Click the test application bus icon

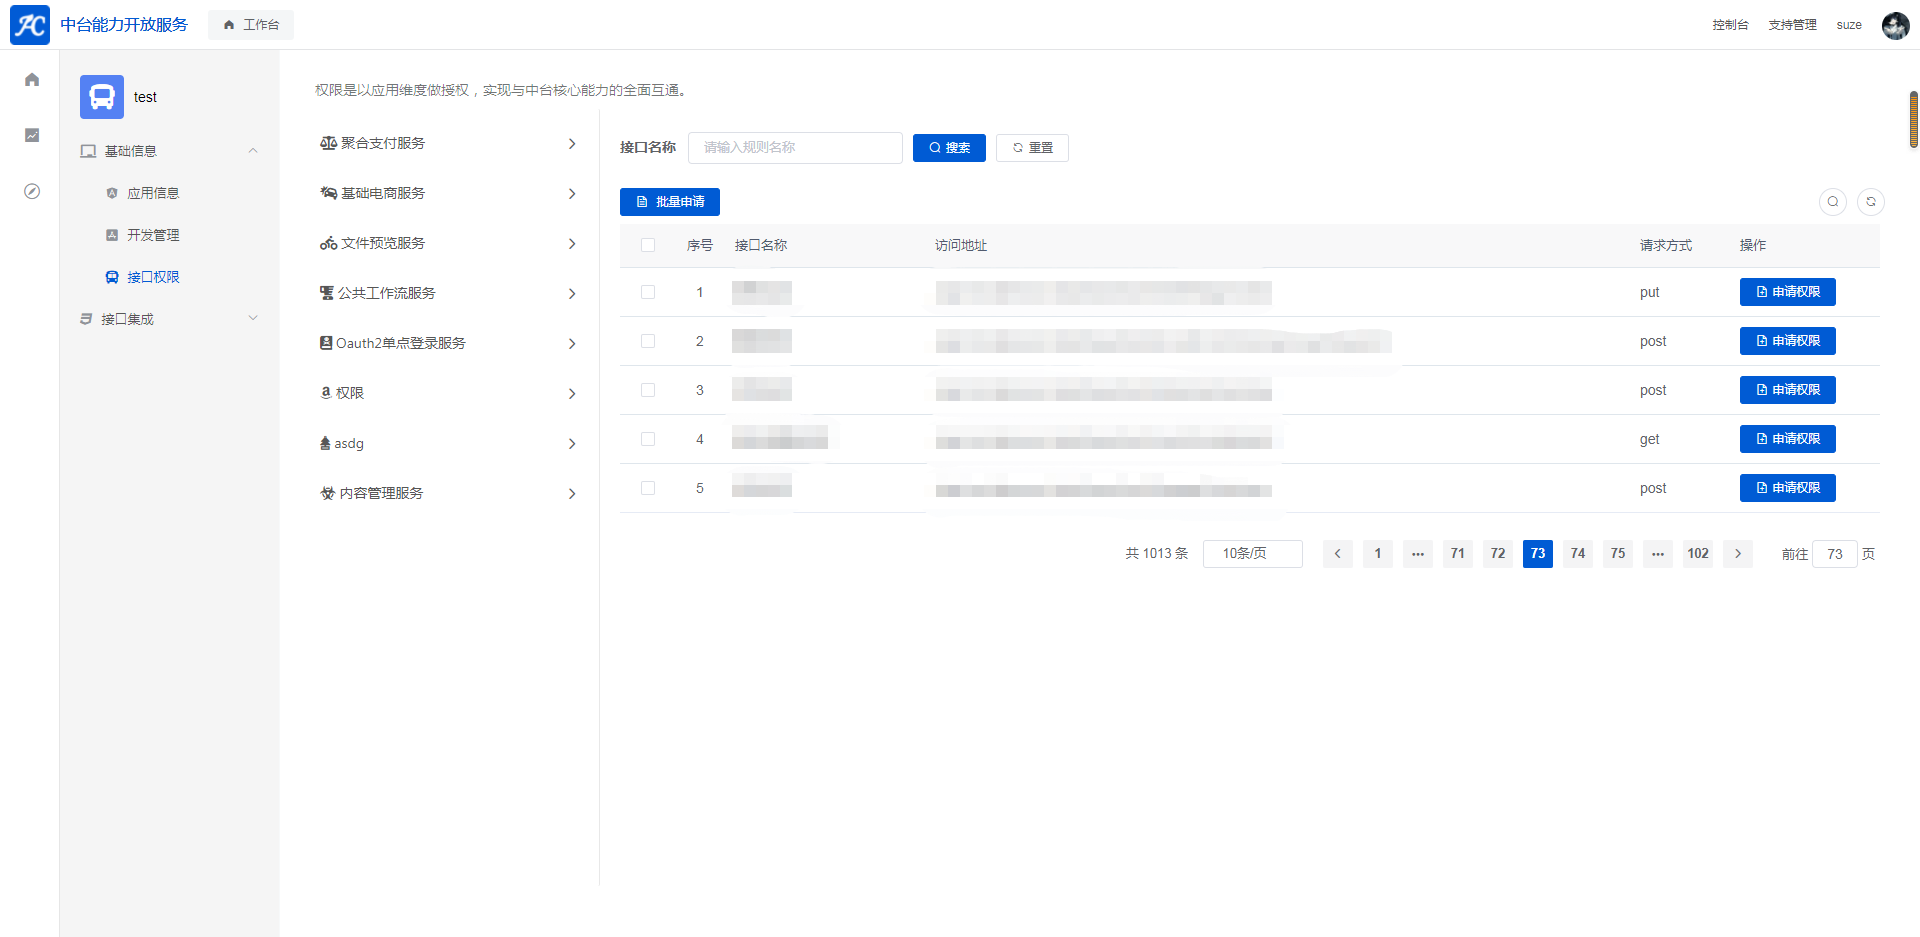click(102, 97)
